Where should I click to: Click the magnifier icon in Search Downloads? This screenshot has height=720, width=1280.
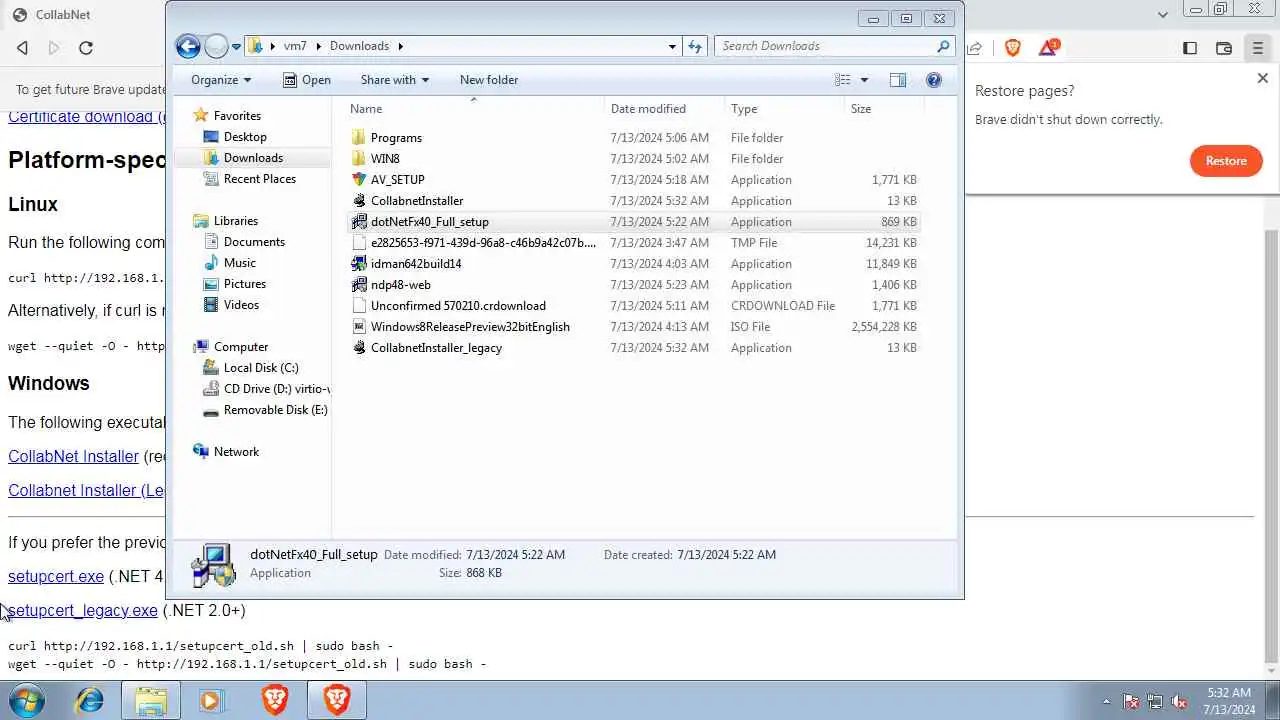tap(942, 46)
